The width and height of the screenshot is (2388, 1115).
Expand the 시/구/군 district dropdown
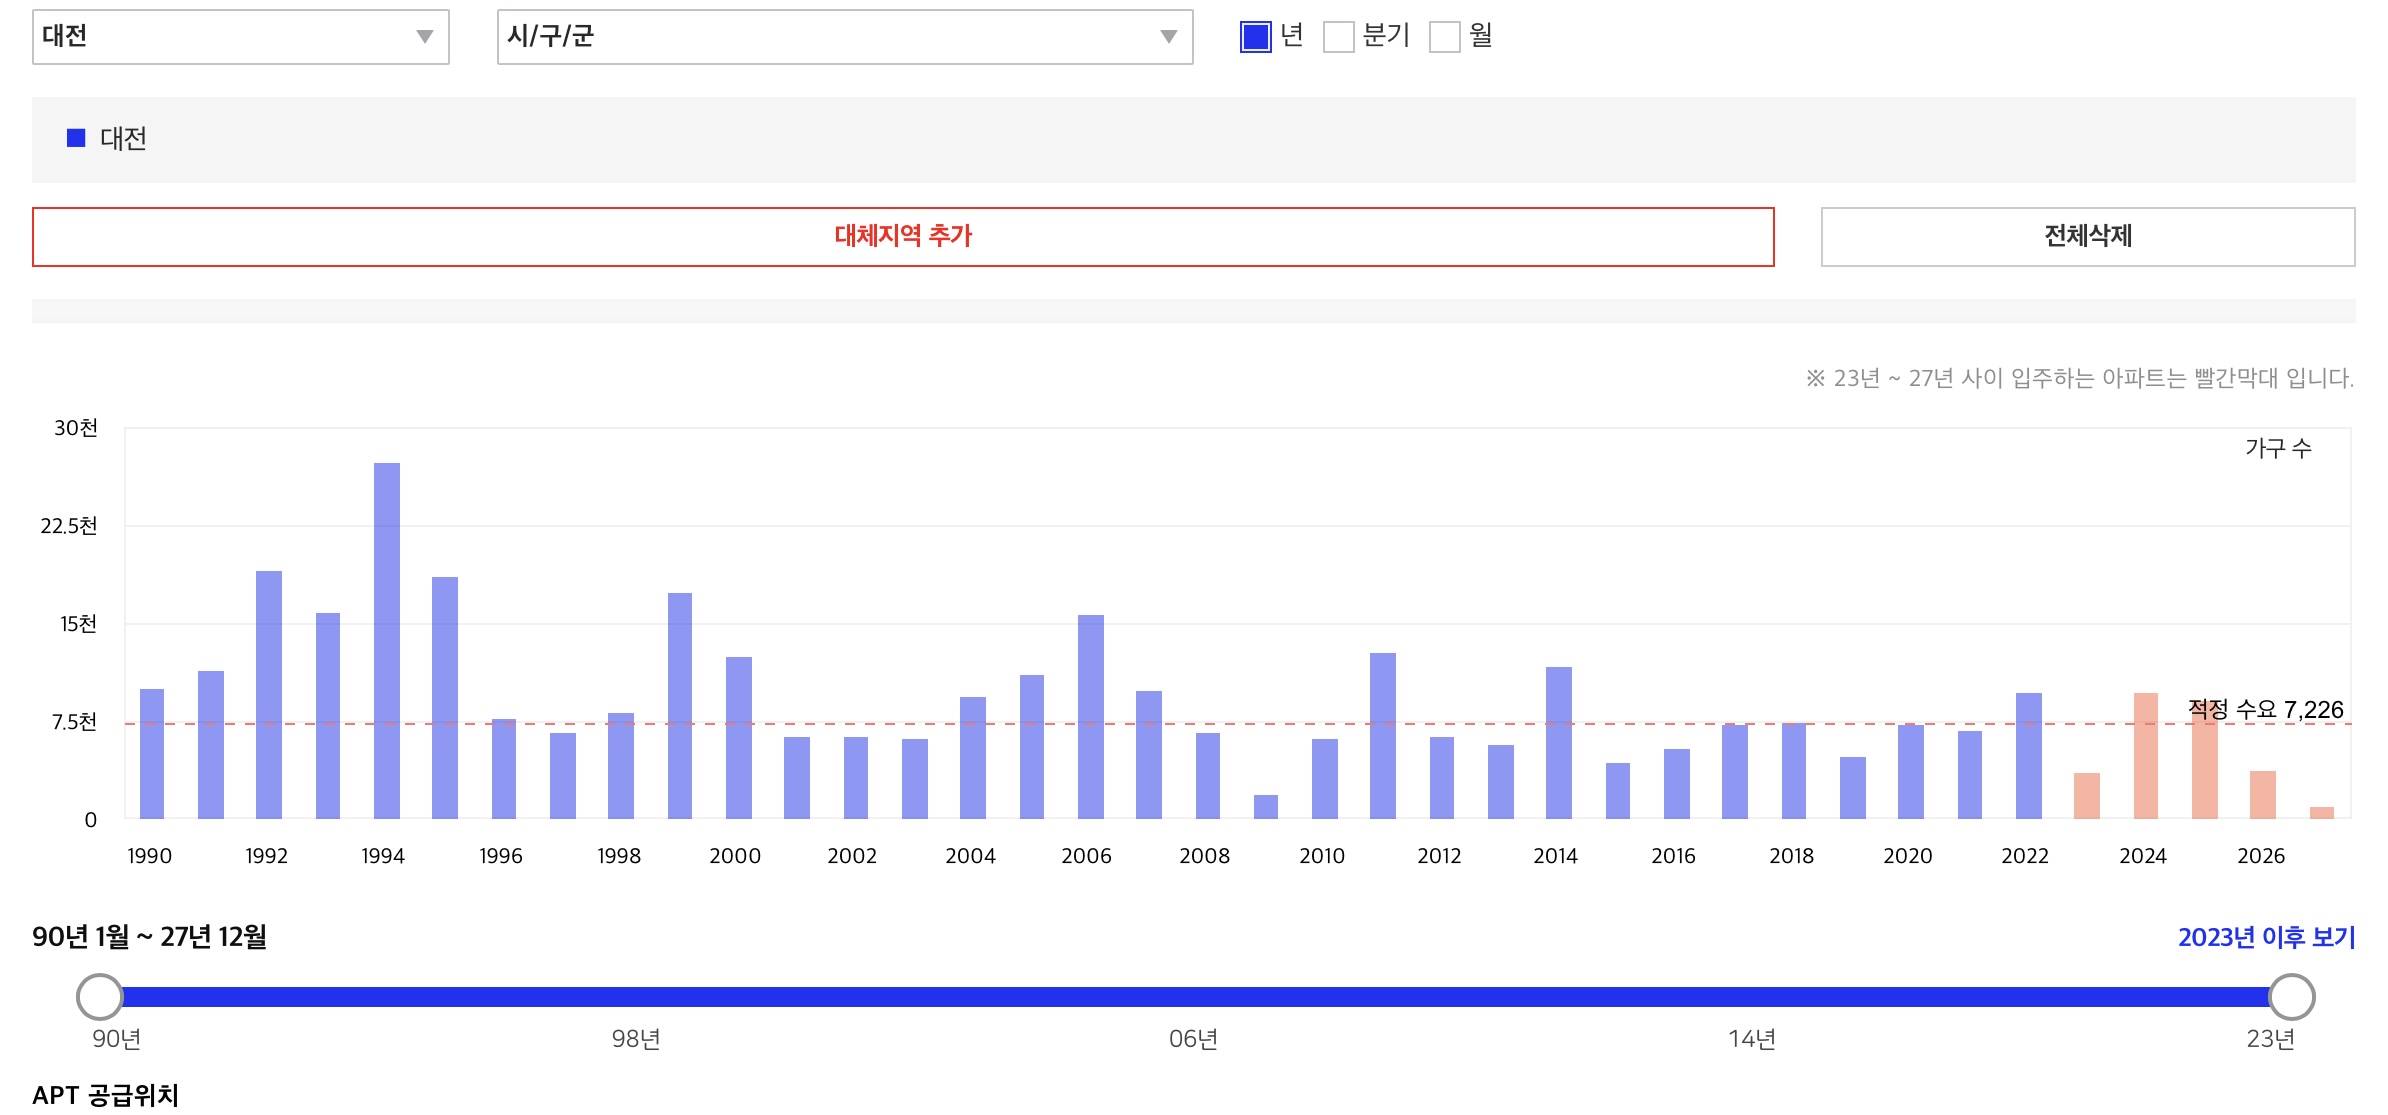(x=843, y=37)
